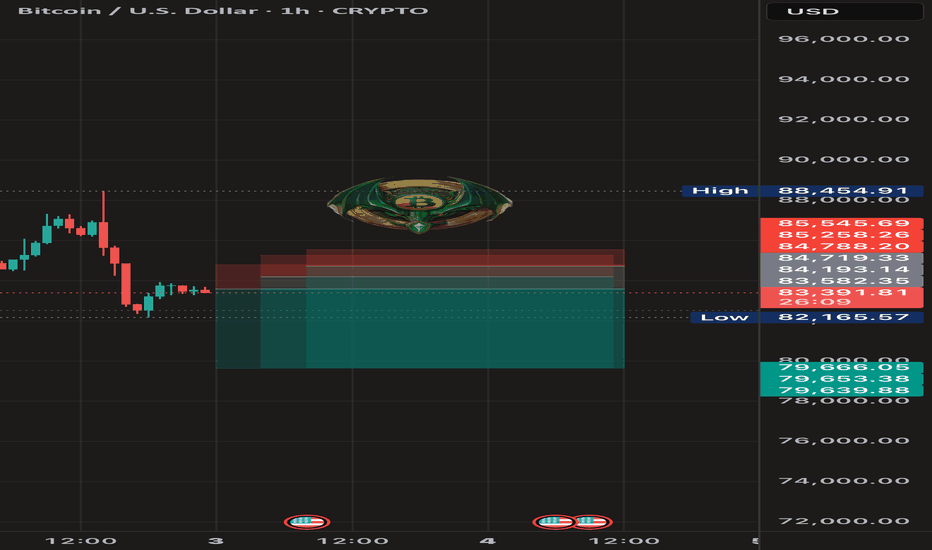Image resolution: width=932 pixels, height=550 pixels.
Task: Click the 96,000.00 price scale value
Action: click(x=844, y=39)
